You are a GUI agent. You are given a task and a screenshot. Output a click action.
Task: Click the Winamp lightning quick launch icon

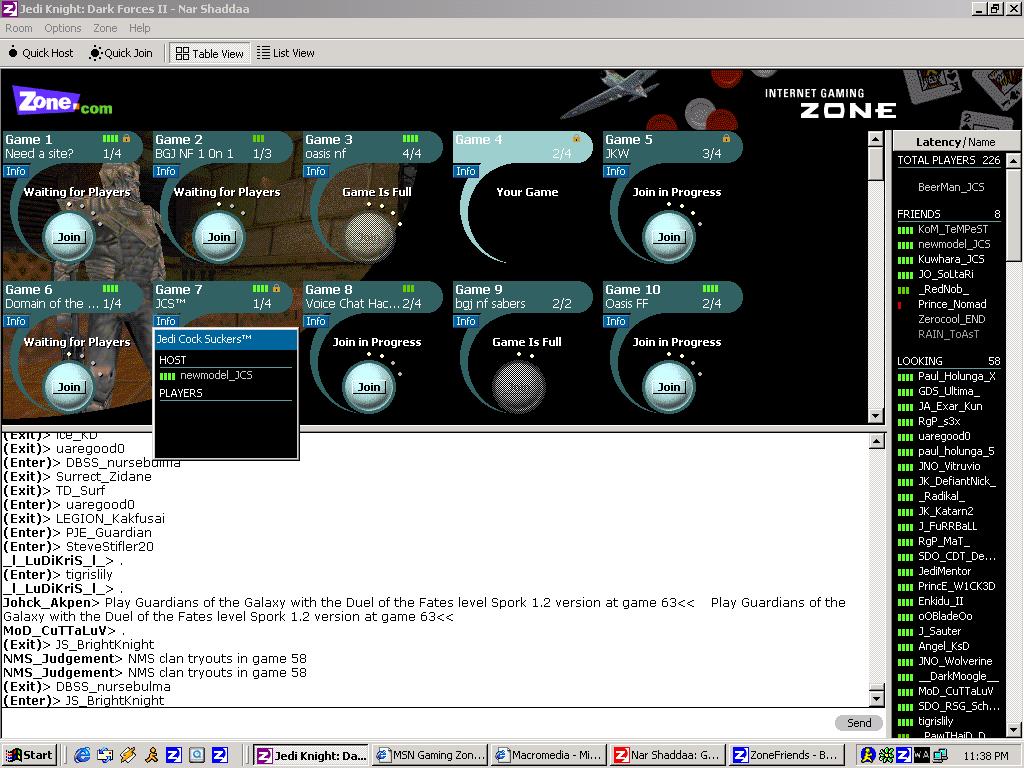tap(128, 756)
